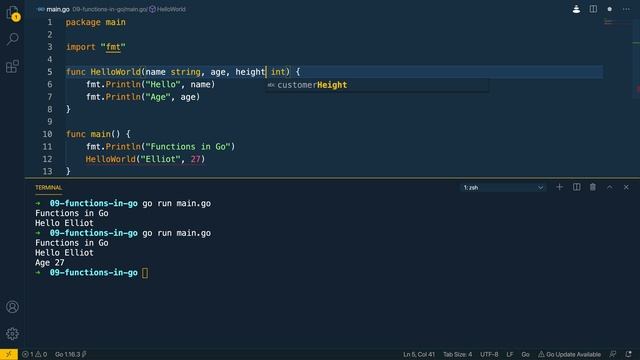Open the editor More Actions ellipsis
The height and width of the screenshot is (360, 640).
[x=626, y=9]
